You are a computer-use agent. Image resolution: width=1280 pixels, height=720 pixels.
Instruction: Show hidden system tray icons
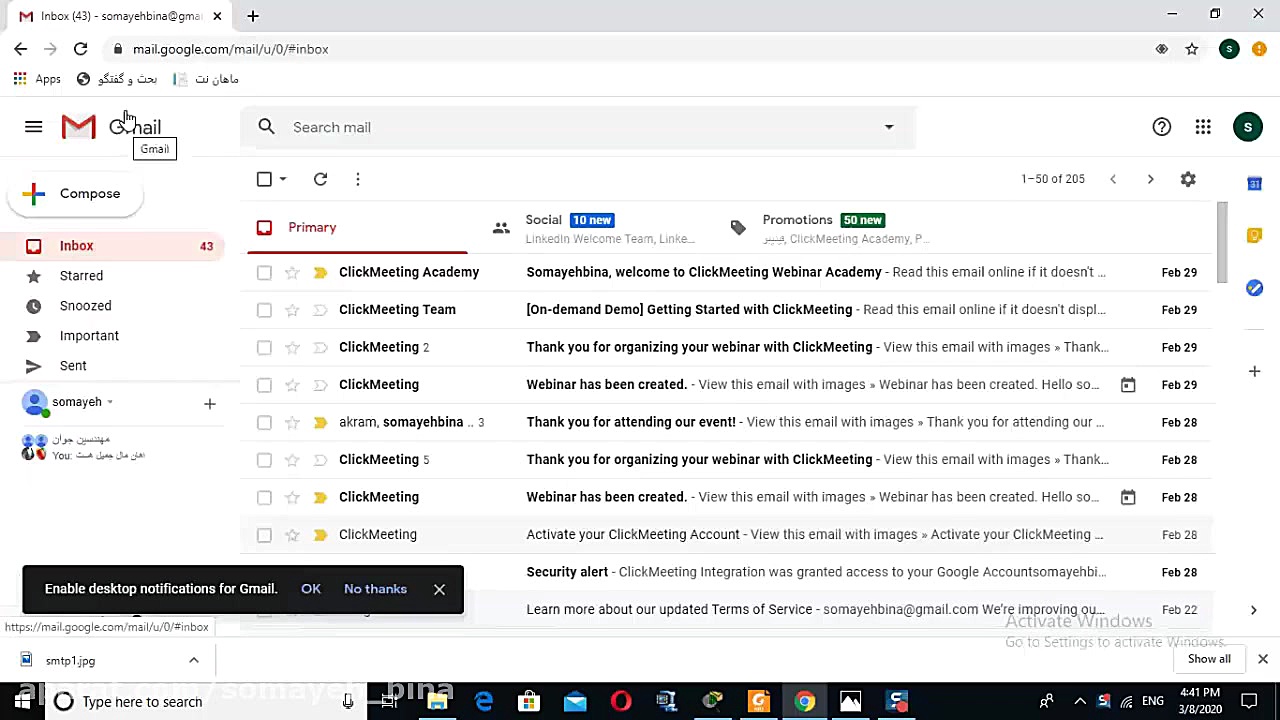tap(1080, 701)
